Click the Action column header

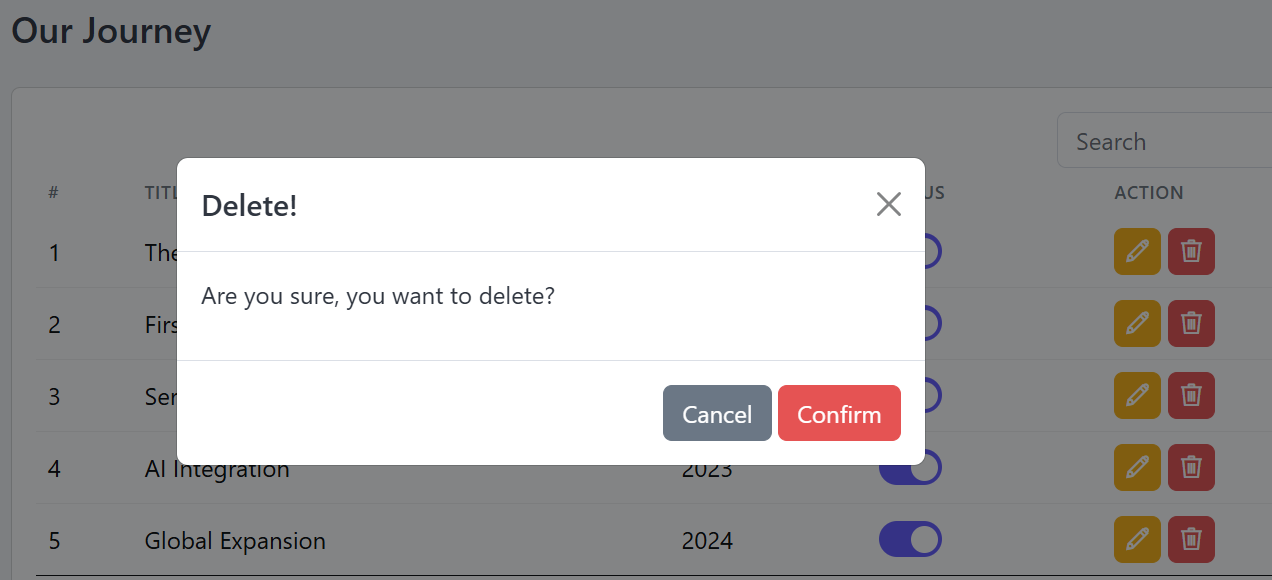click(1149, 192)
